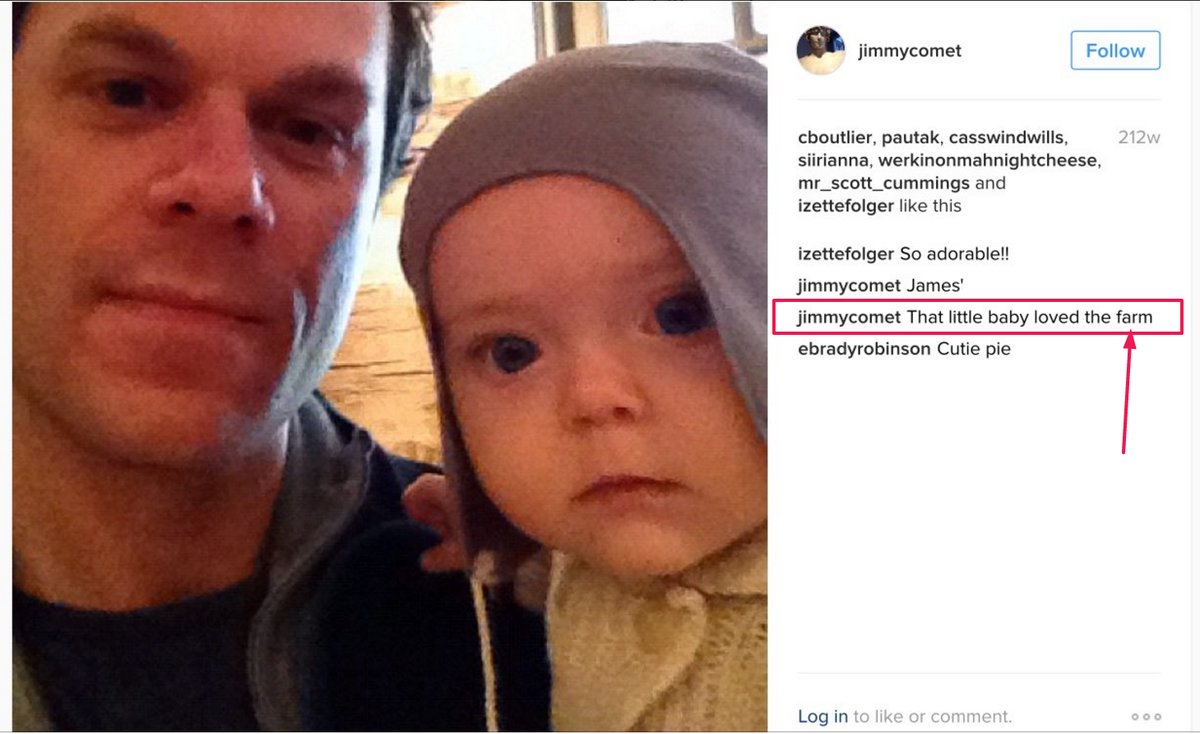Visit casswindwills profile from likes
The image size is (1200, 734).
1008,137
